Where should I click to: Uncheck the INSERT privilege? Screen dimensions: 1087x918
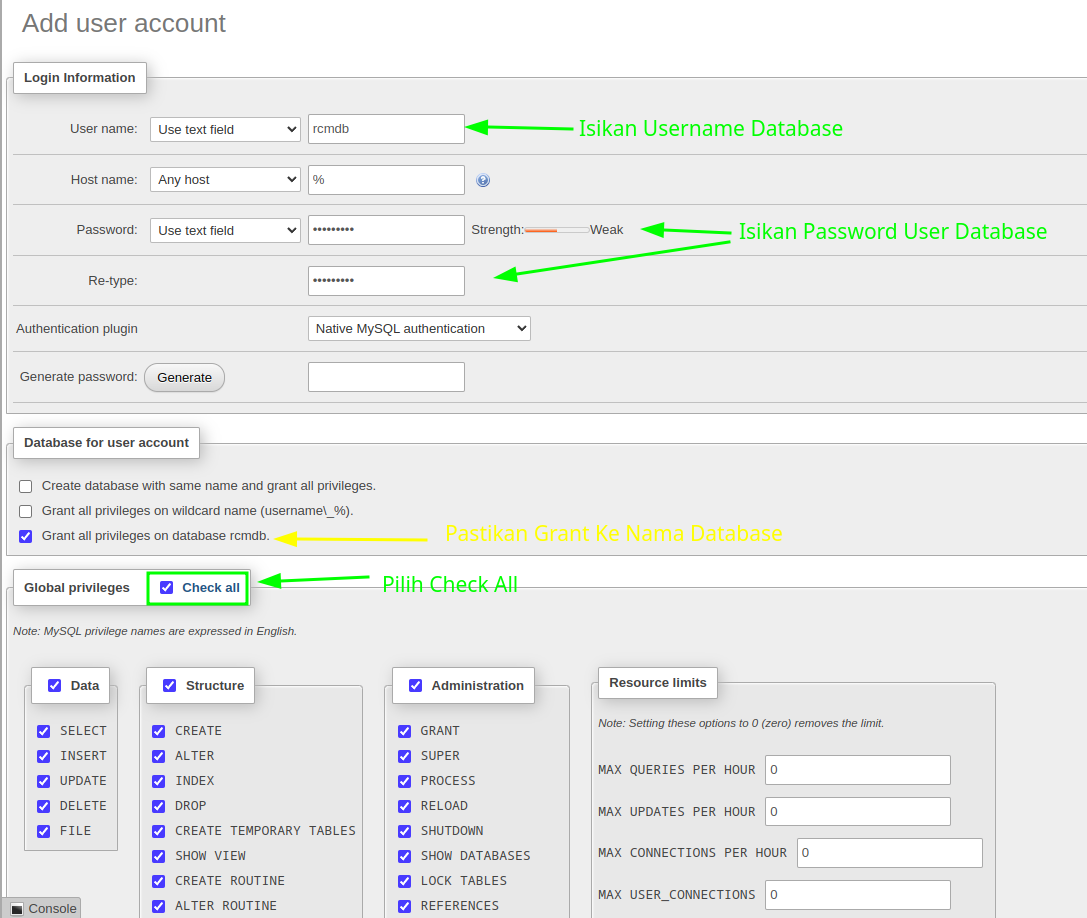[x=44, y=756]
